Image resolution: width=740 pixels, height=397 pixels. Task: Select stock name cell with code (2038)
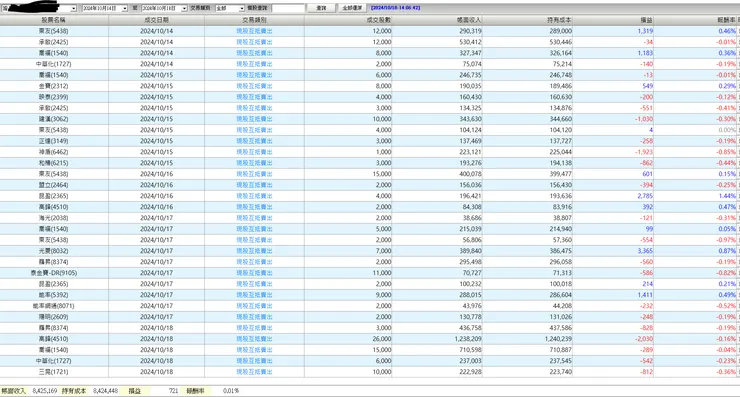tap(54, 218)
